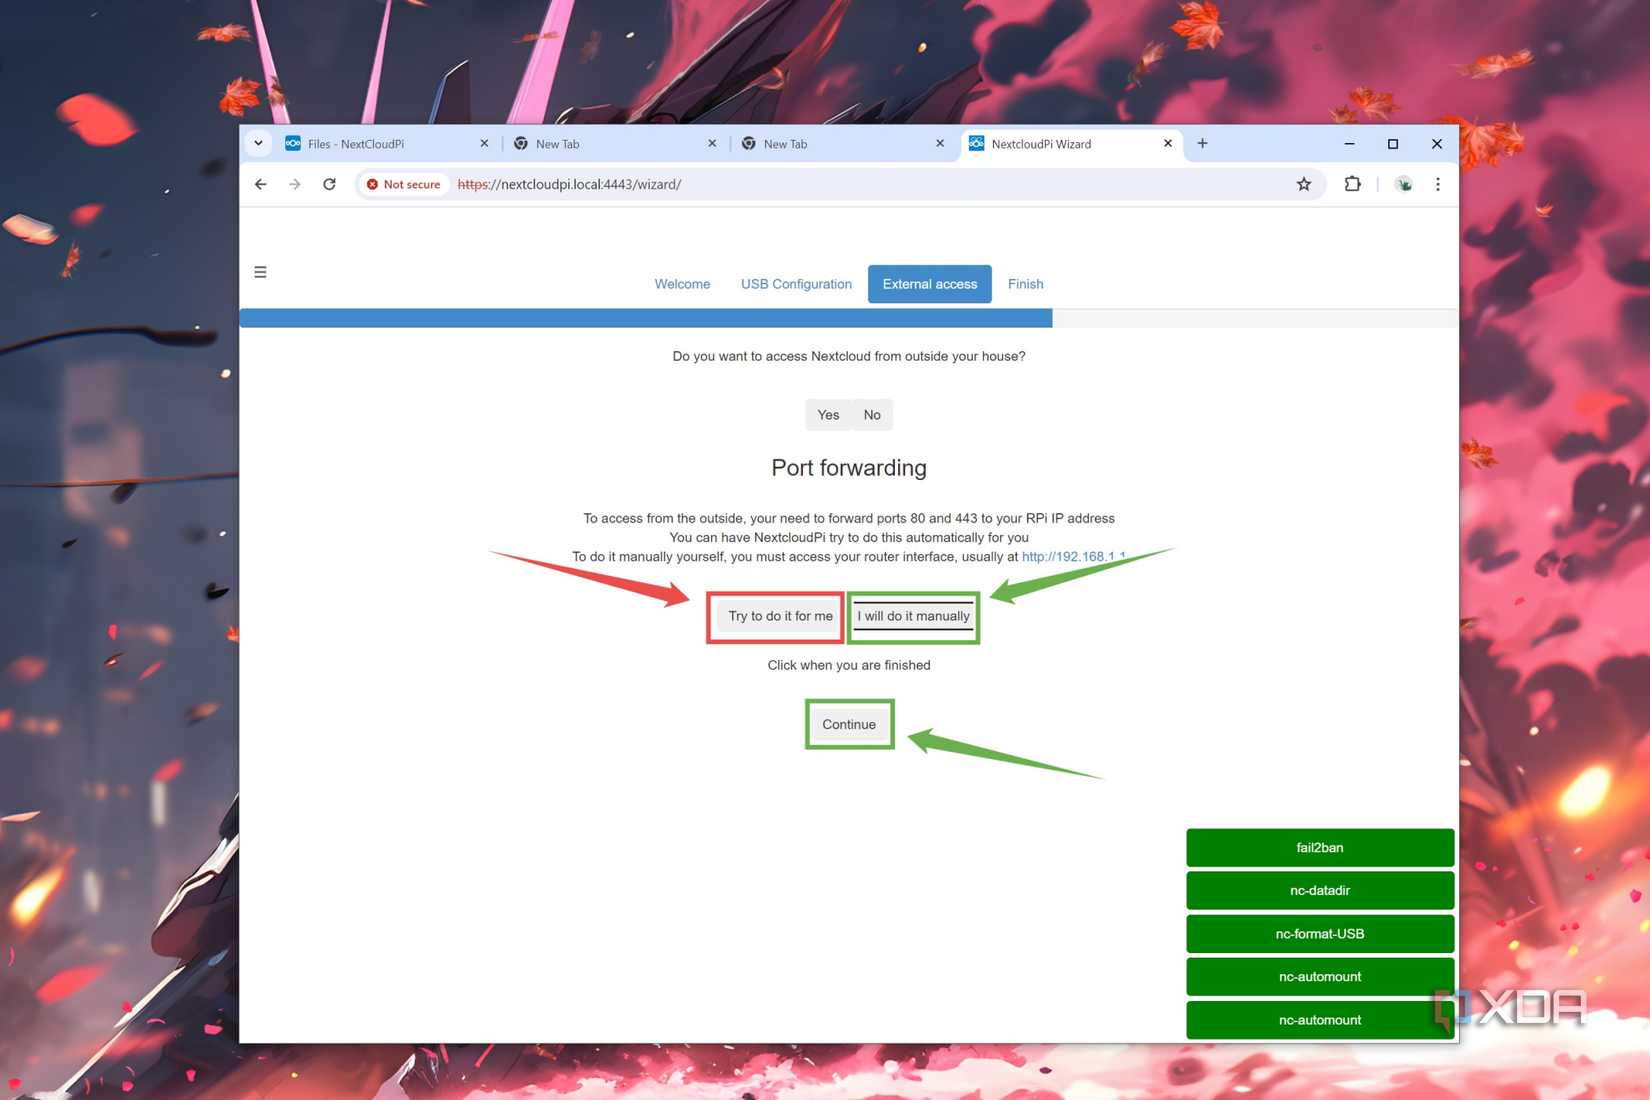The height and width of the screenshot is (1100, 1650).
Task: Open the tab search dropdown arrow
Action: (x=258, y=143)
